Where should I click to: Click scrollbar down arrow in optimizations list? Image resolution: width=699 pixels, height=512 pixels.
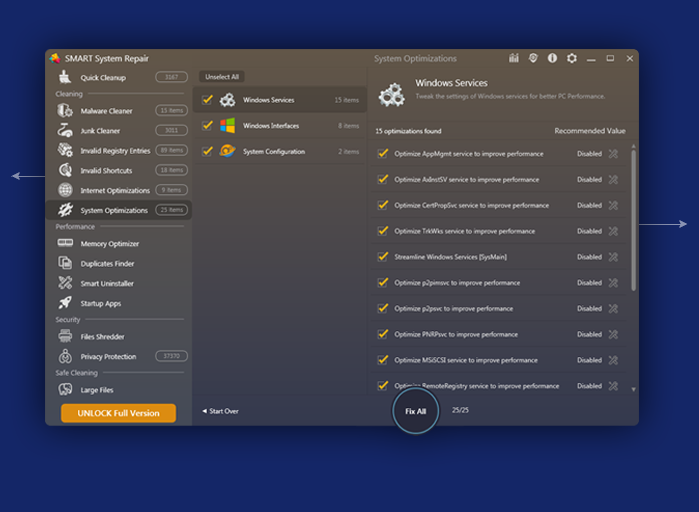click(x=633, y=389)
